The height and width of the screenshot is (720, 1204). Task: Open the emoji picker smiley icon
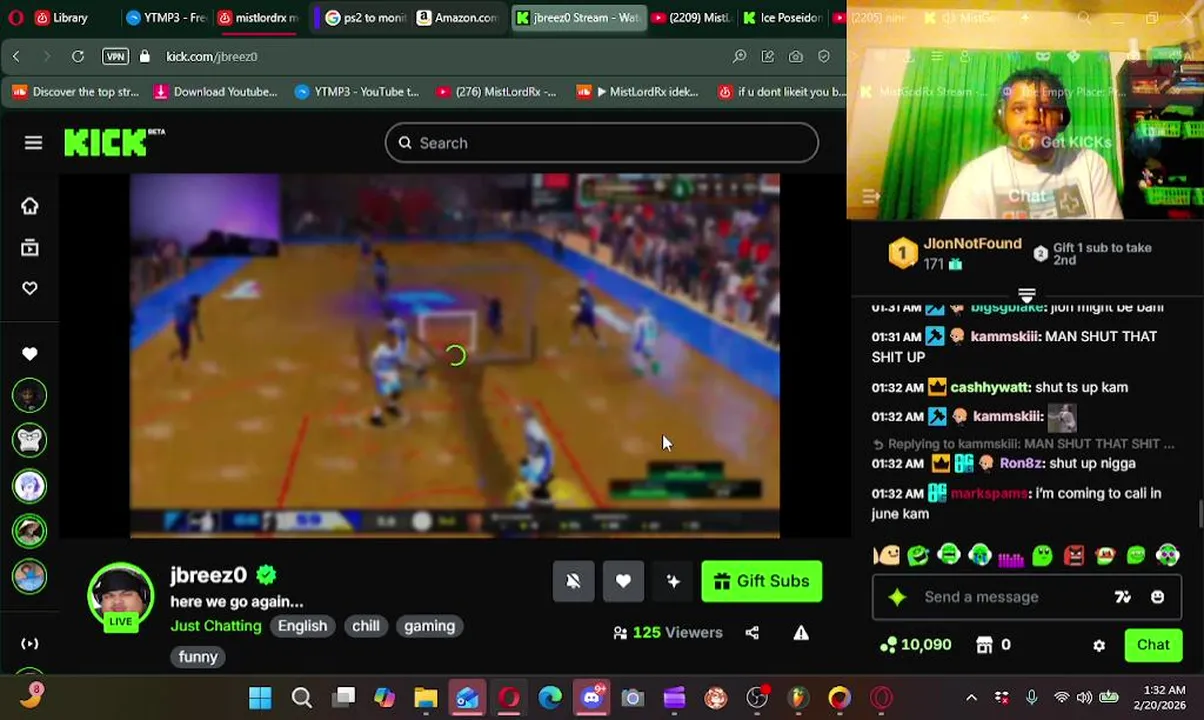click(1157, 597)
